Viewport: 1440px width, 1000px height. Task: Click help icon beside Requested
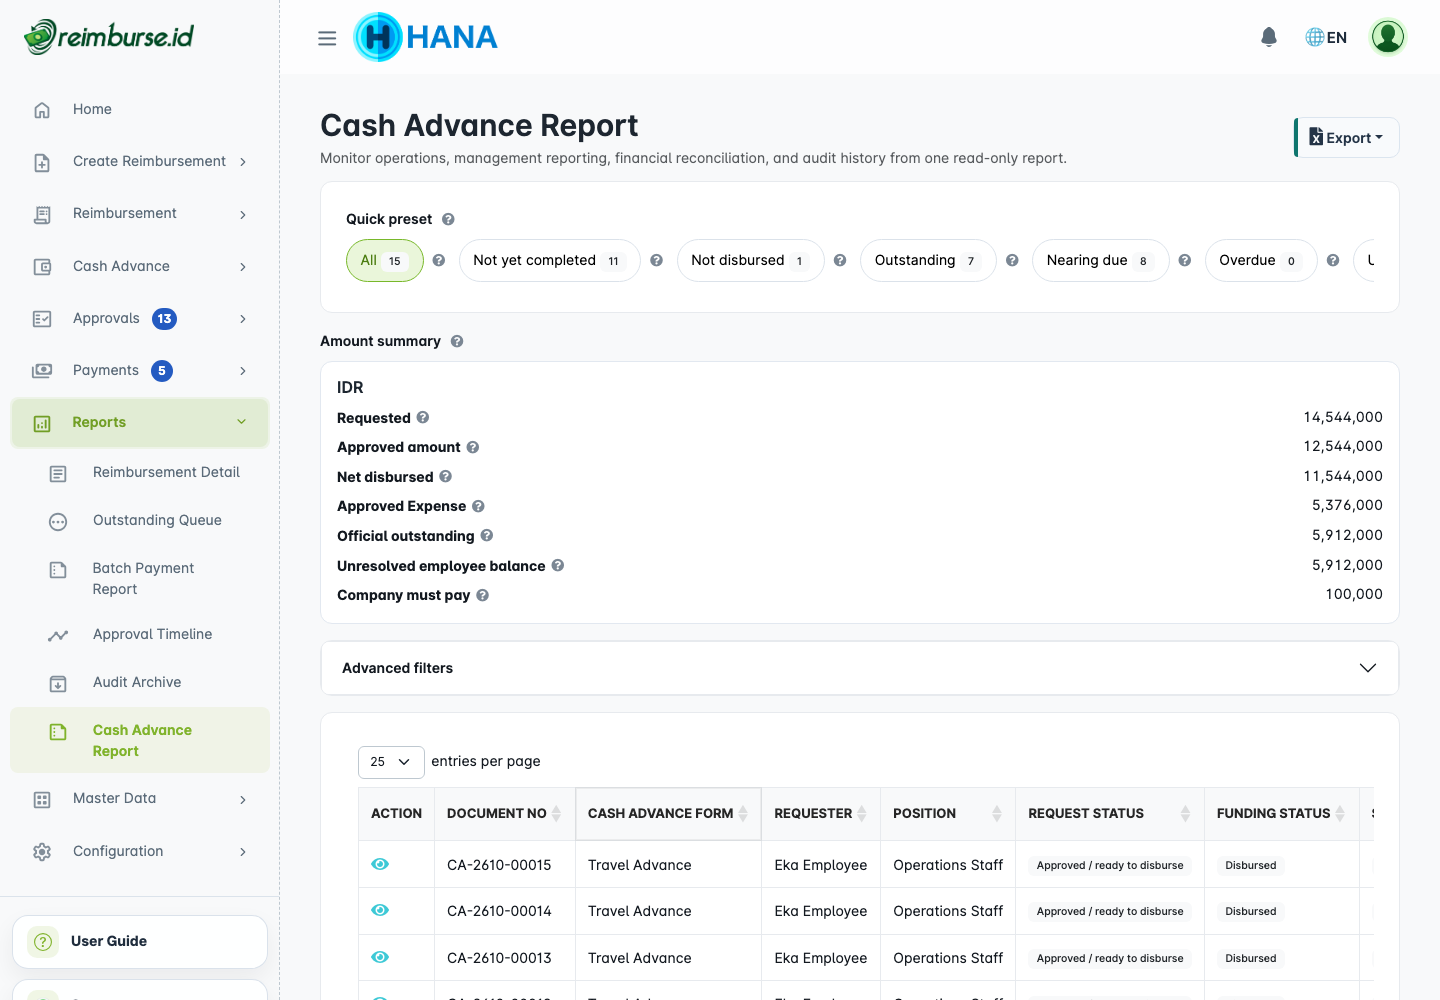tap(423, 417)
